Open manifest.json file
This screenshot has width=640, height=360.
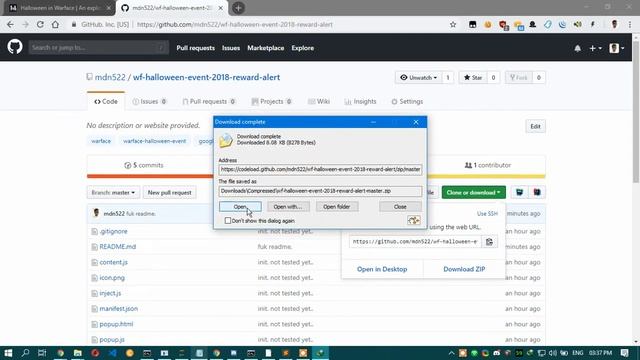118,309
